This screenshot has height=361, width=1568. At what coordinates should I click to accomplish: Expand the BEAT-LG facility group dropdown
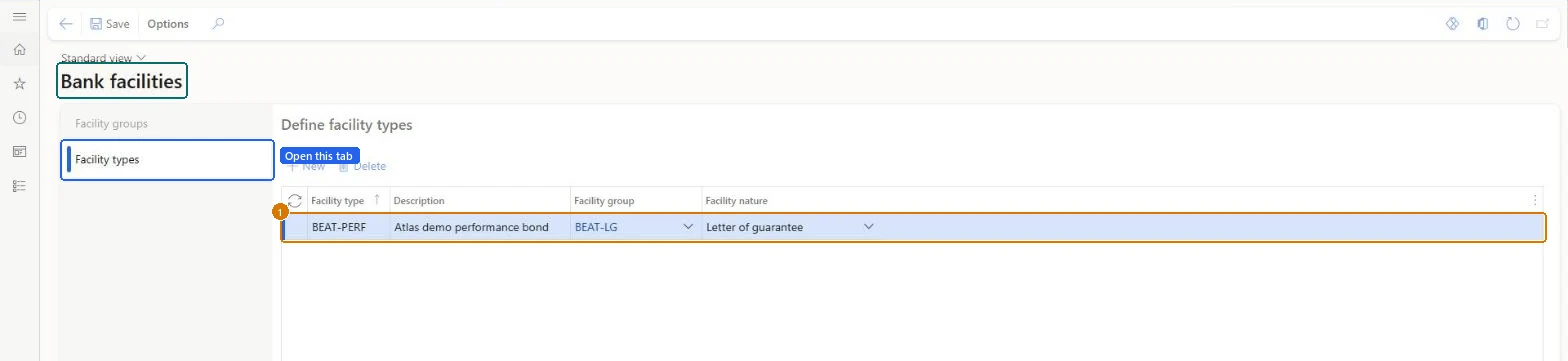[x=688, y=227]
